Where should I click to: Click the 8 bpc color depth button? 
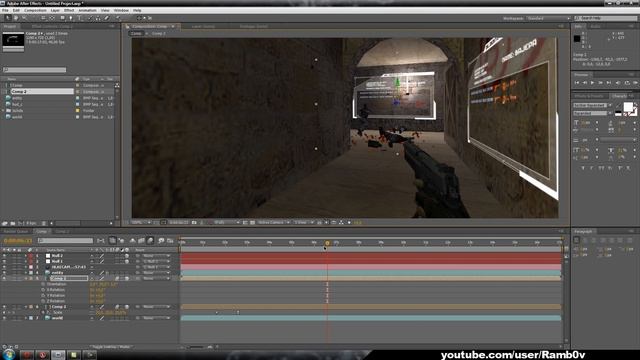(31, 223)
